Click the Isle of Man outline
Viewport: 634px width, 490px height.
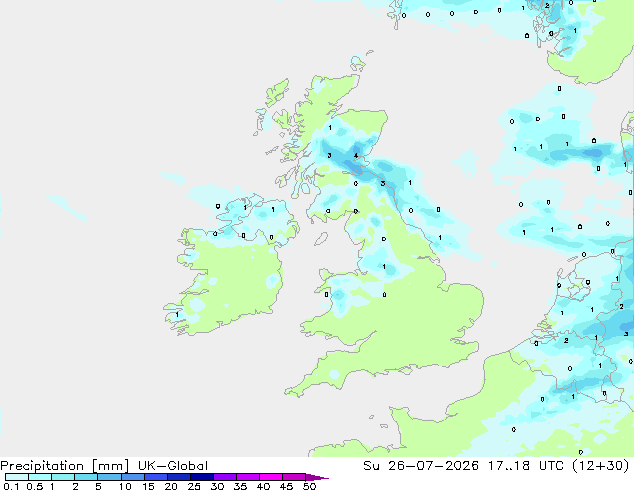321,239
